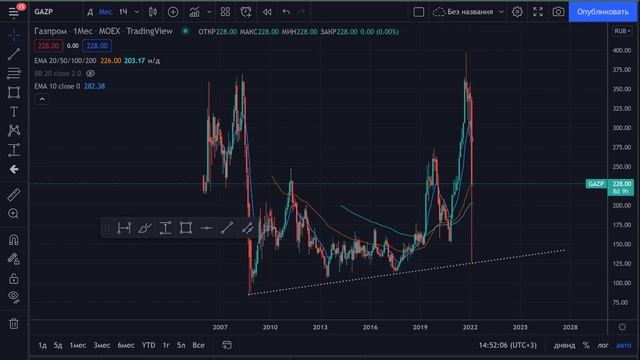The image size is (640, 360).
Task: Open the go to date calendar
Action: tap(227, 345)
